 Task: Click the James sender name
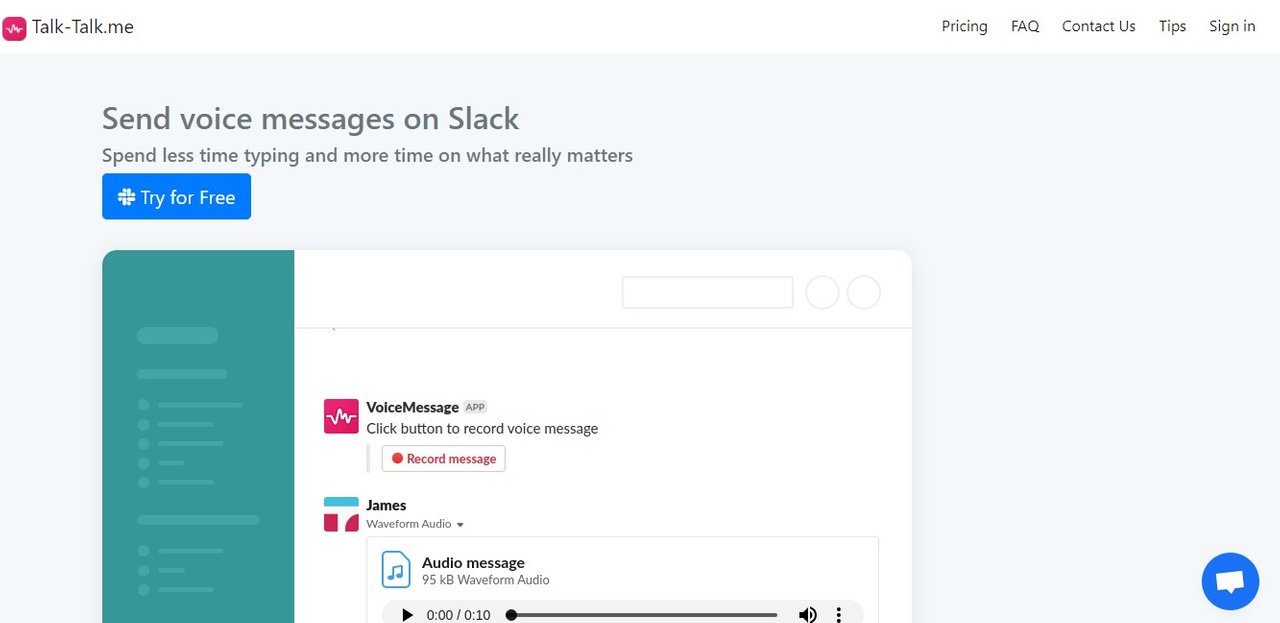point(386,505)
